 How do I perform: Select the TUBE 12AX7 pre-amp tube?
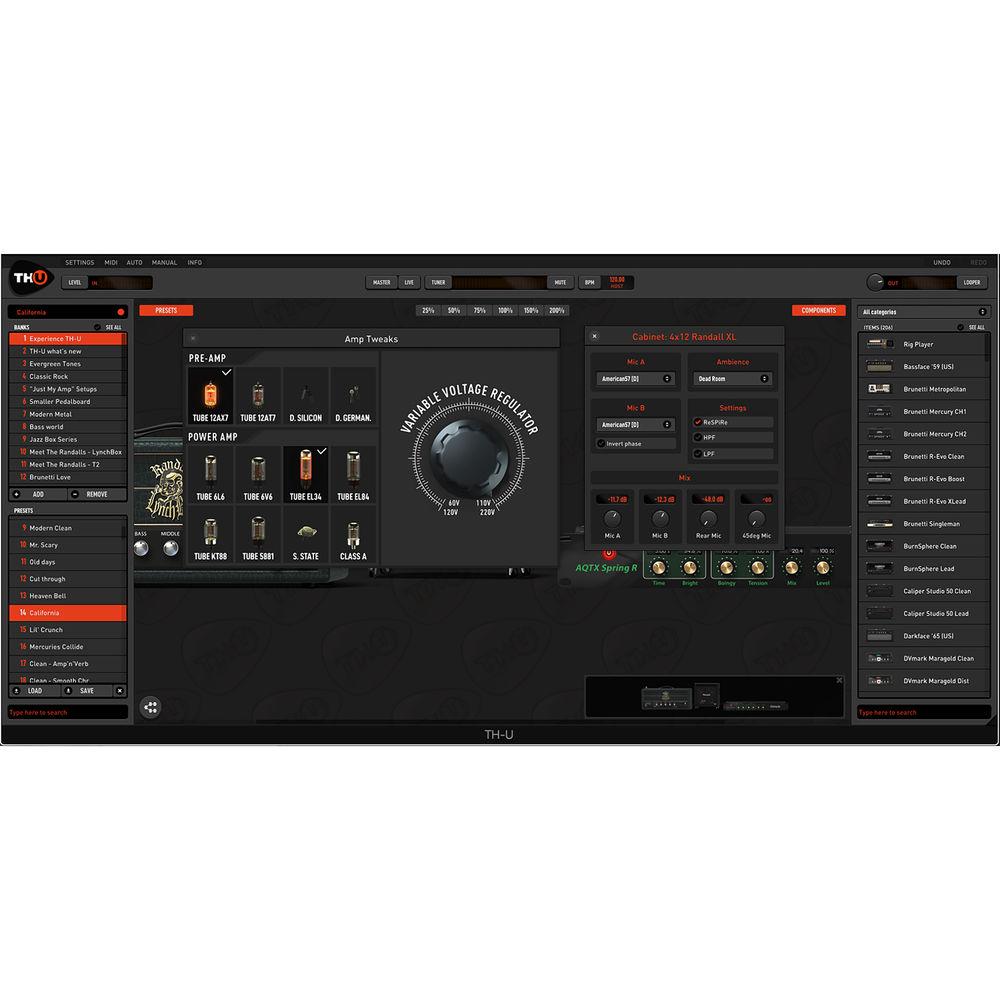211,394
